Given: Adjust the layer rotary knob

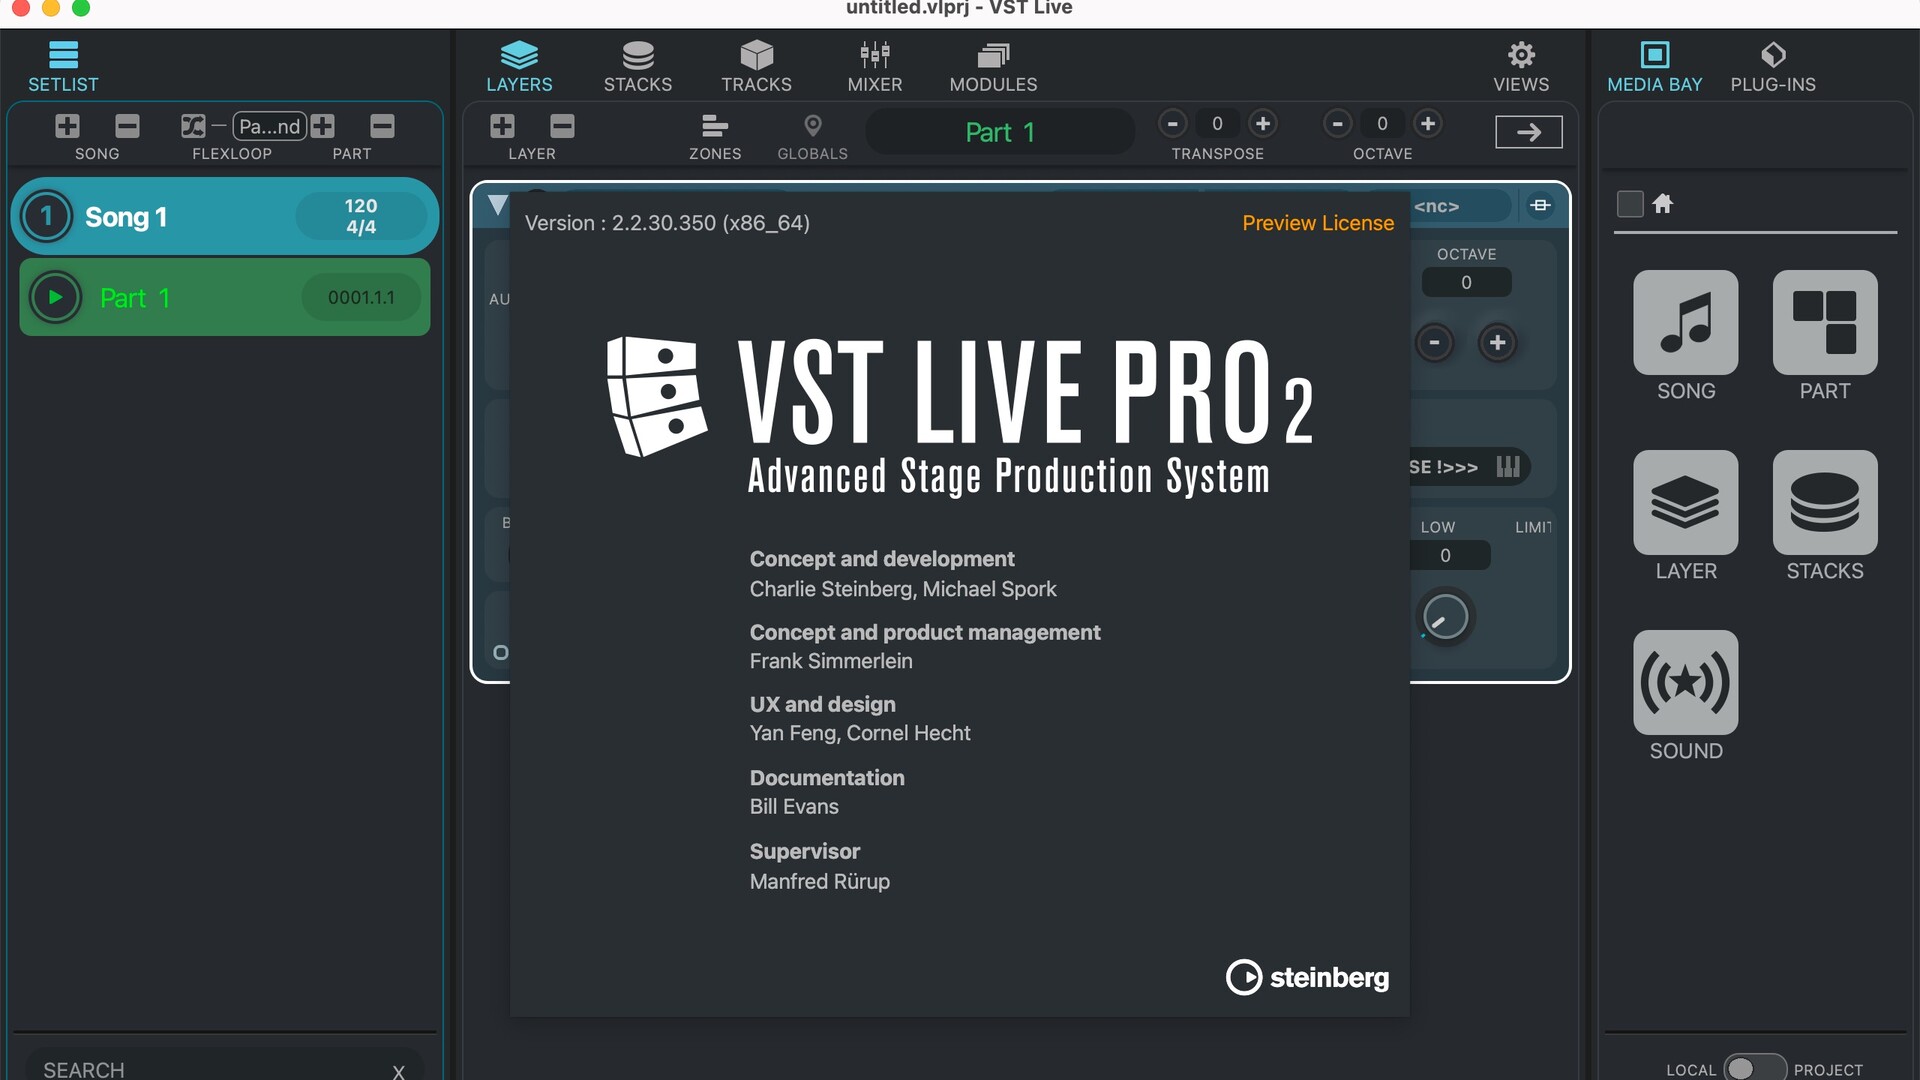Looking at the screenshot, I should (x=1445, y=617).
